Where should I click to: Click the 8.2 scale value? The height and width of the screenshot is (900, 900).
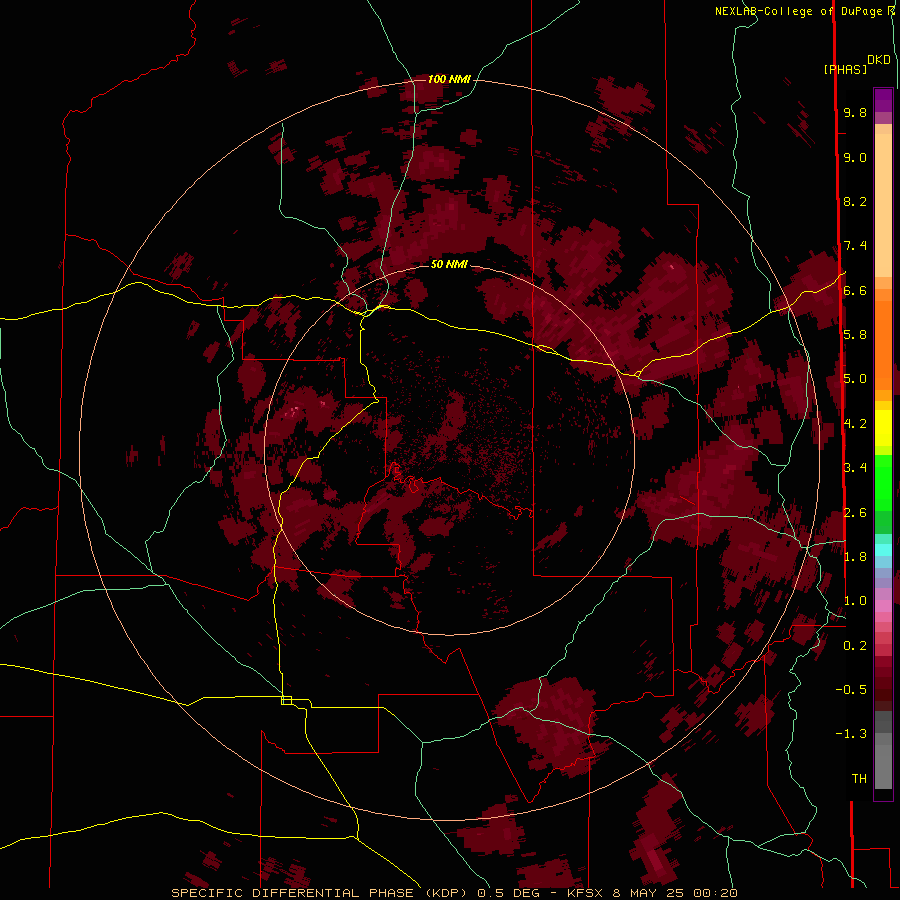point(855,201)
